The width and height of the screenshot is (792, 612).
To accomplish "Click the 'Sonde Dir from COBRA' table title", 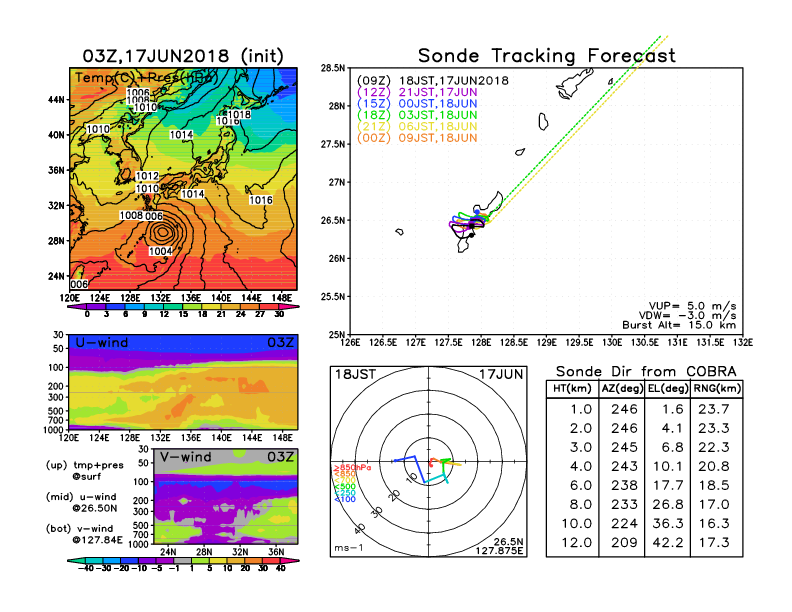I will point(646,372).
